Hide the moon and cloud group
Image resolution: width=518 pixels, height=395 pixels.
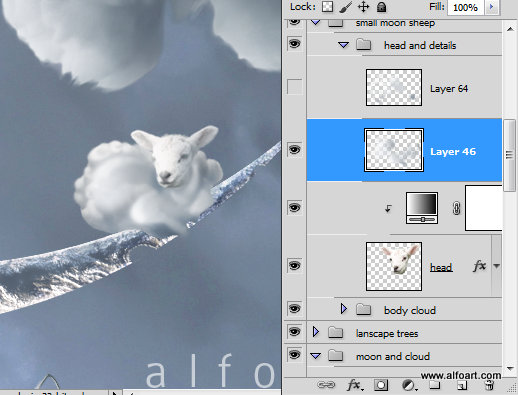coord(294,355)
